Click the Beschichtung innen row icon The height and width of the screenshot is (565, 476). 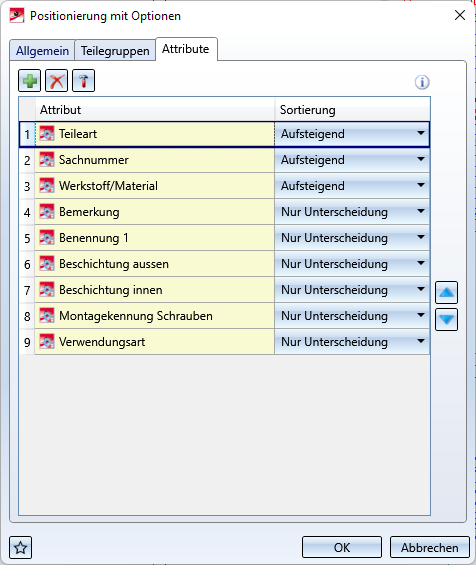pos(47,289)
